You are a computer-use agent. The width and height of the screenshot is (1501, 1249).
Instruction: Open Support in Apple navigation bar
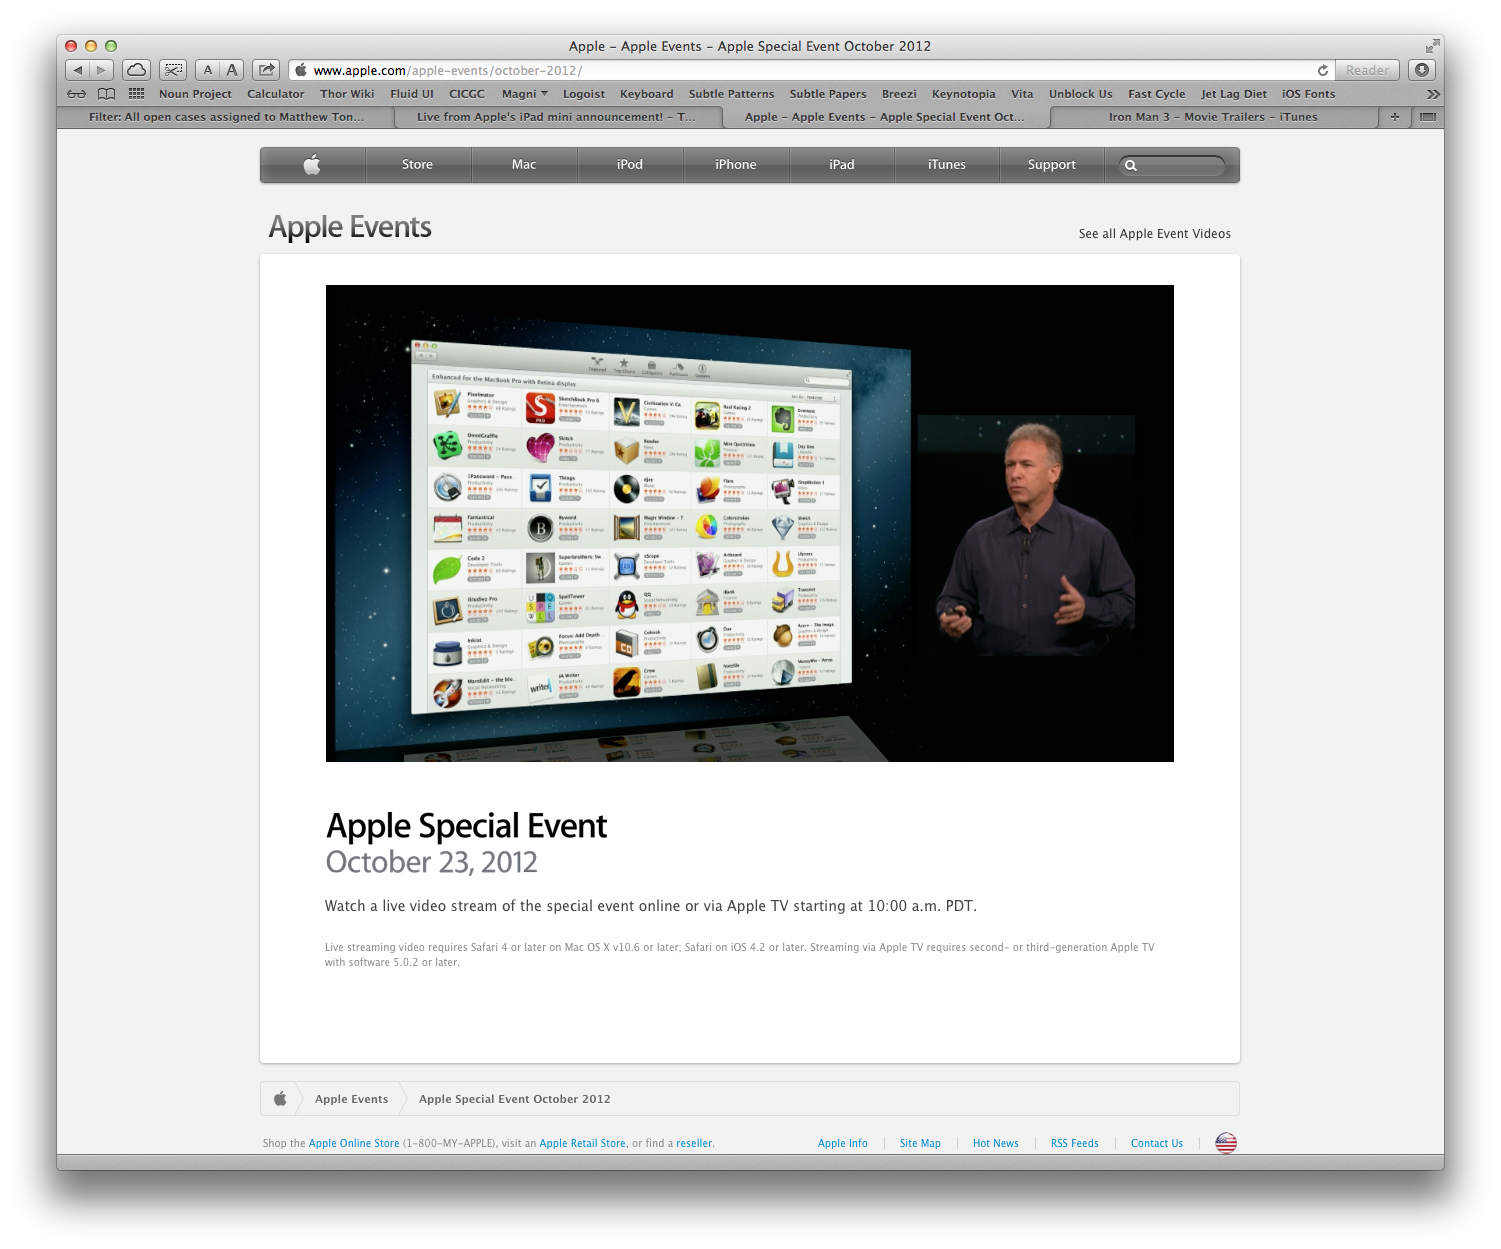click(x=1052, y=165)
